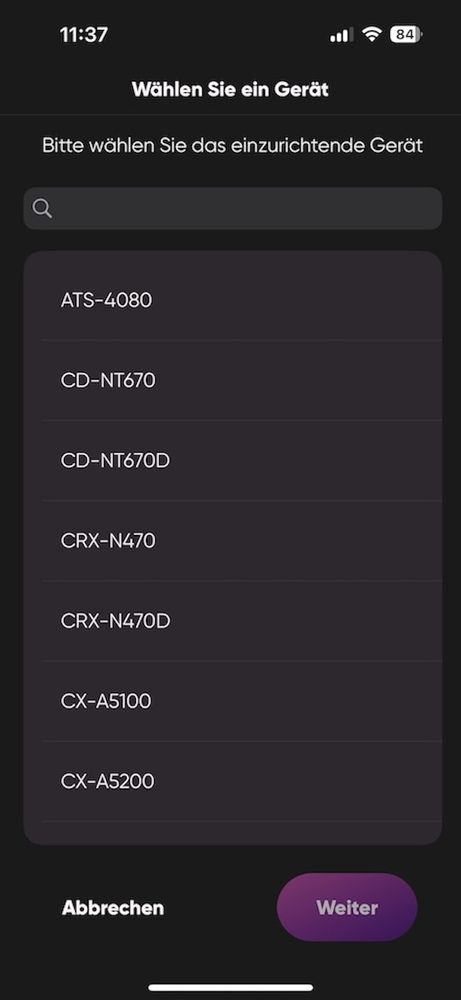461x1000 pixels.
Task: Focus the empty device search field
Action: tap(233, 209)
